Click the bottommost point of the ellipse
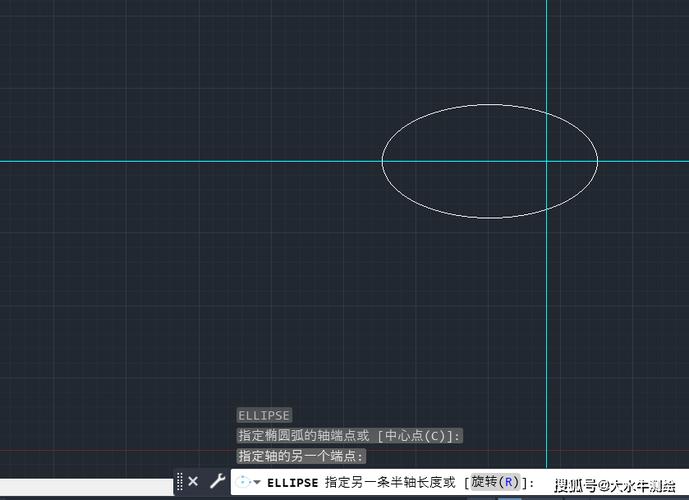689x500 pixels. point(490,217)
